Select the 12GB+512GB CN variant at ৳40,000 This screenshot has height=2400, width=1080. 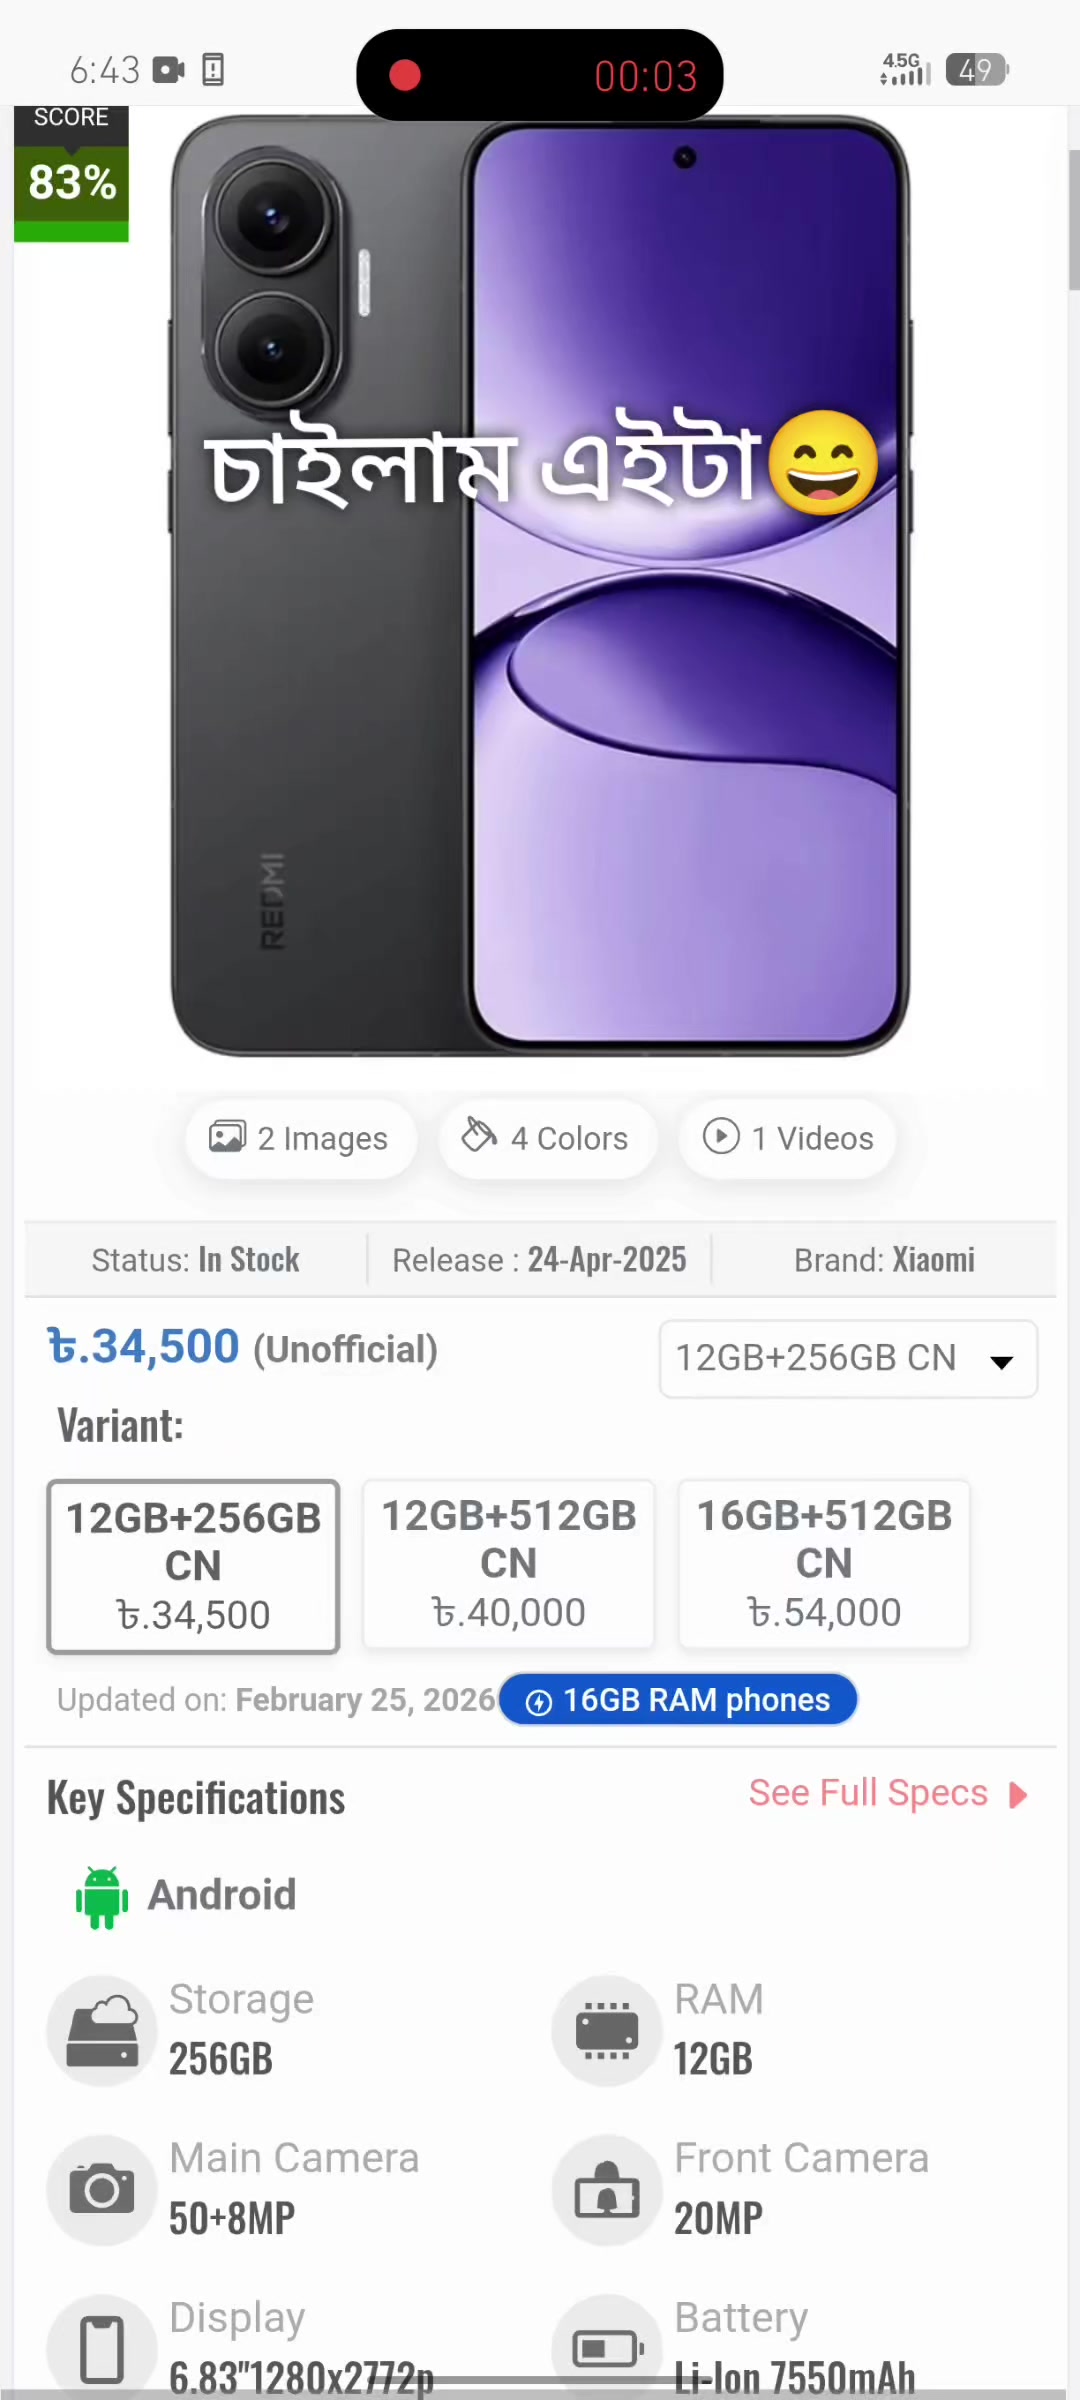click(x=508, y=1564)
